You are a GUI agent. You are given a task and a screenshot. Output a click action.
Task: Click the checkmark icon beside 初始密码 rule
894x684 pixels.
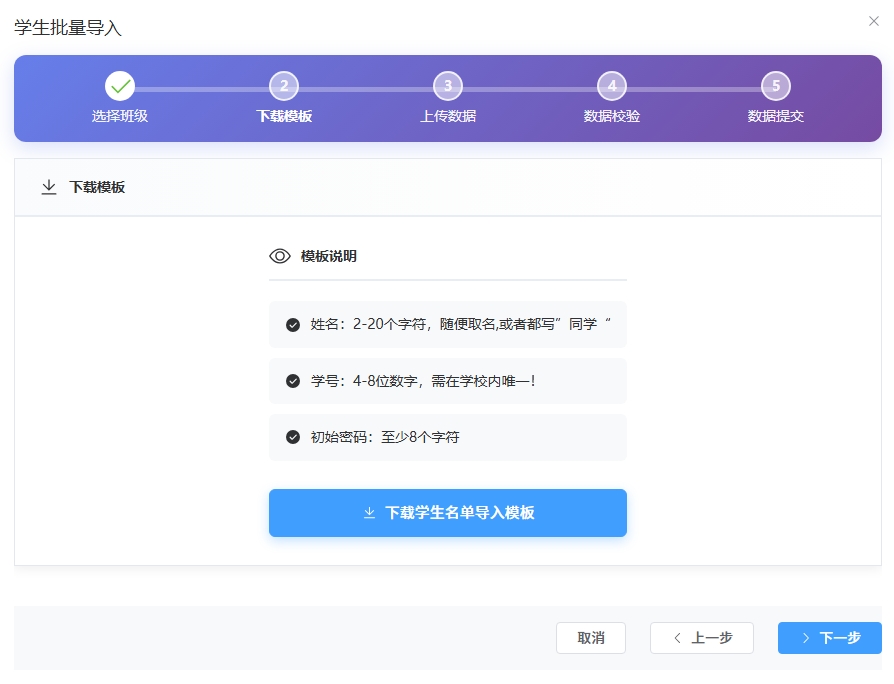(x=292, y=438)
